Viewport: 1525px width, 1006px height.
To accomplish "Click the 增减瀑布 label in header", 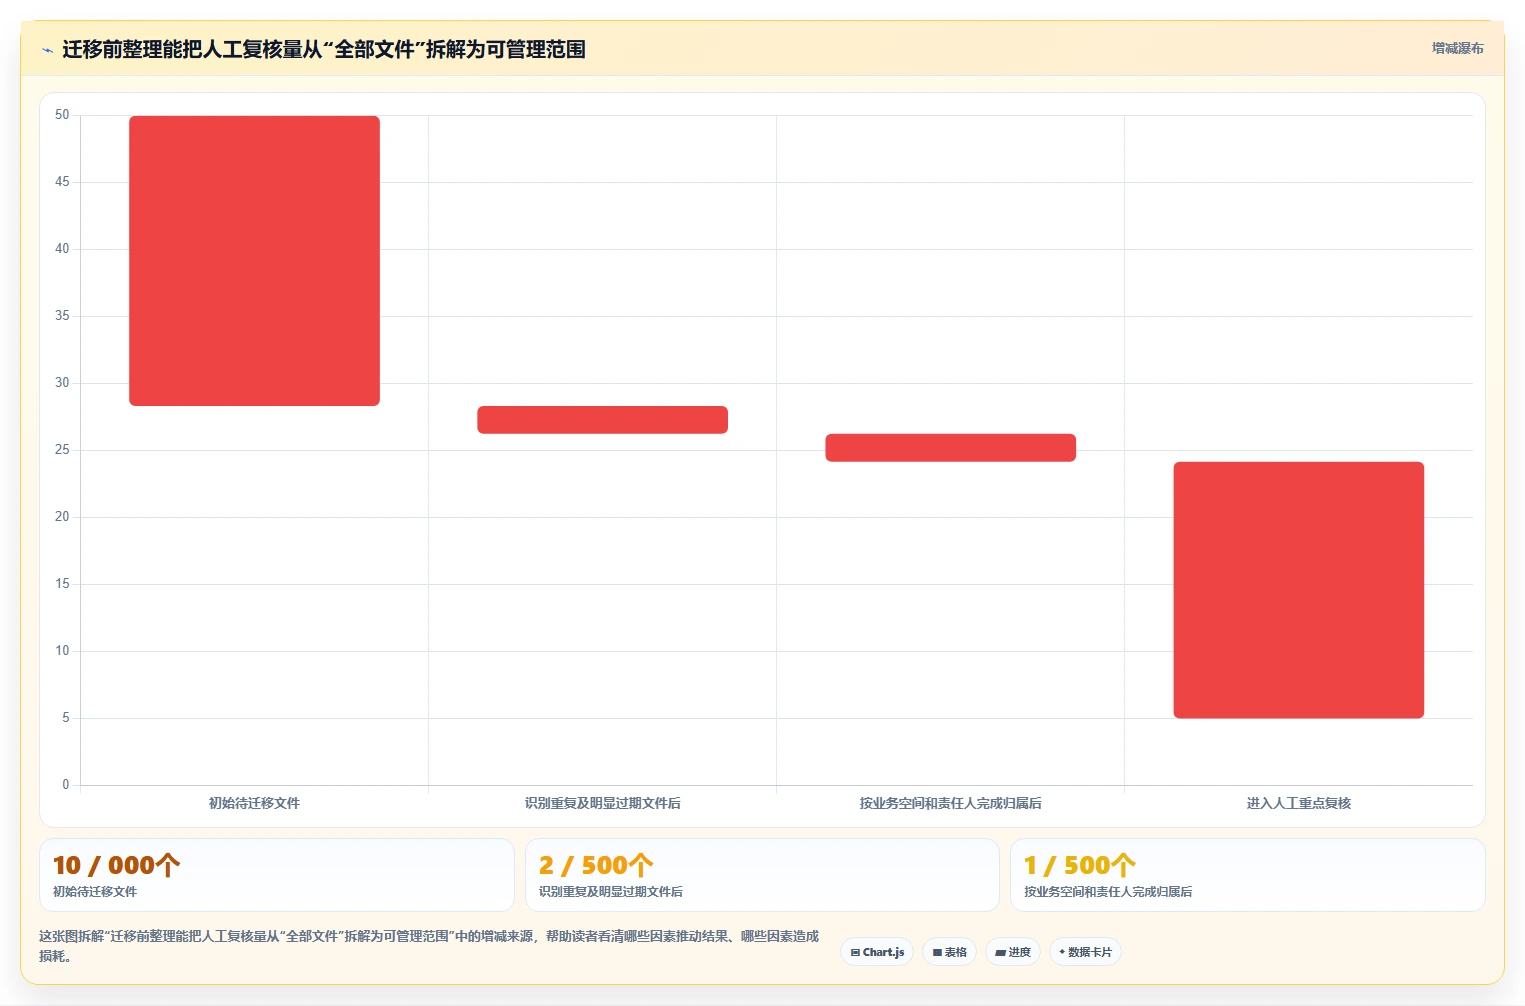I will coord(1457,48).
